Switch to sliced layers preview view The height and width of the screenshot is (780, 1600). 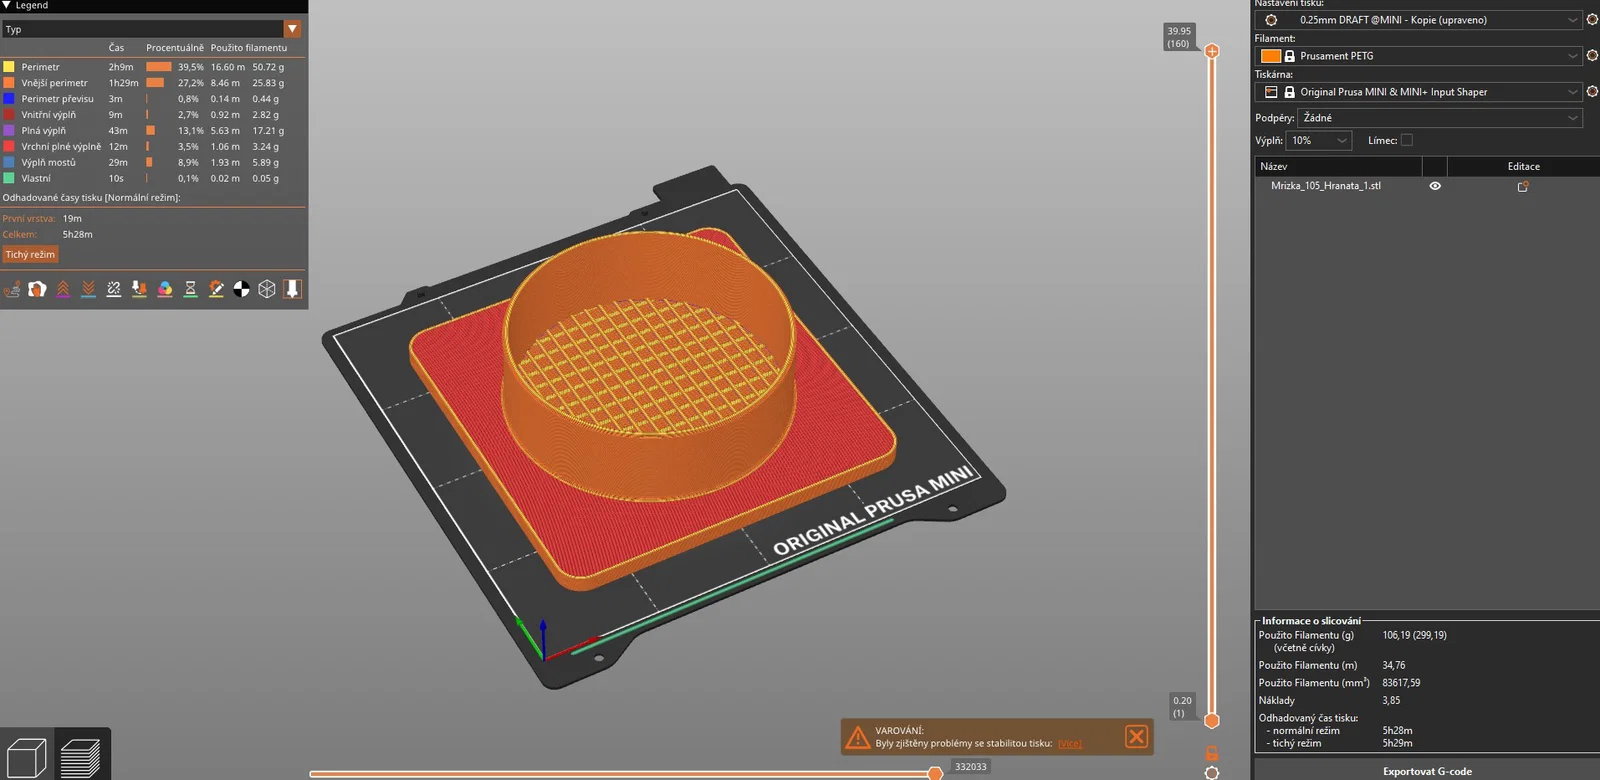81,756
